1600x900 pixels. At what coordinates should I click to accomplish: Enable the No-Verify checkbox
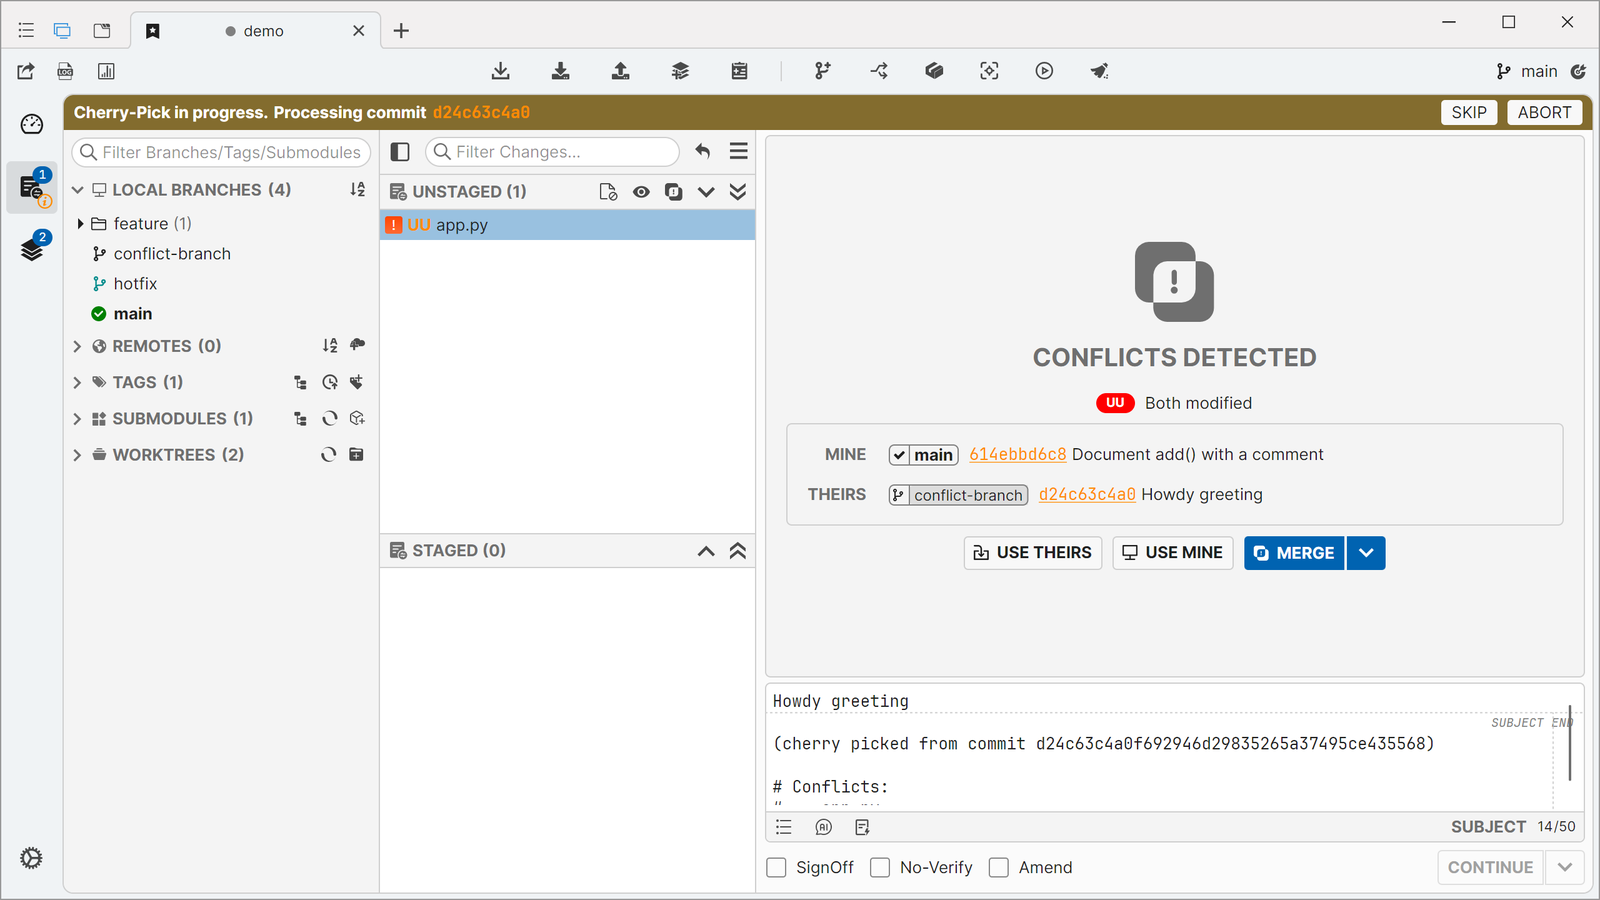[x=880, y=868]
